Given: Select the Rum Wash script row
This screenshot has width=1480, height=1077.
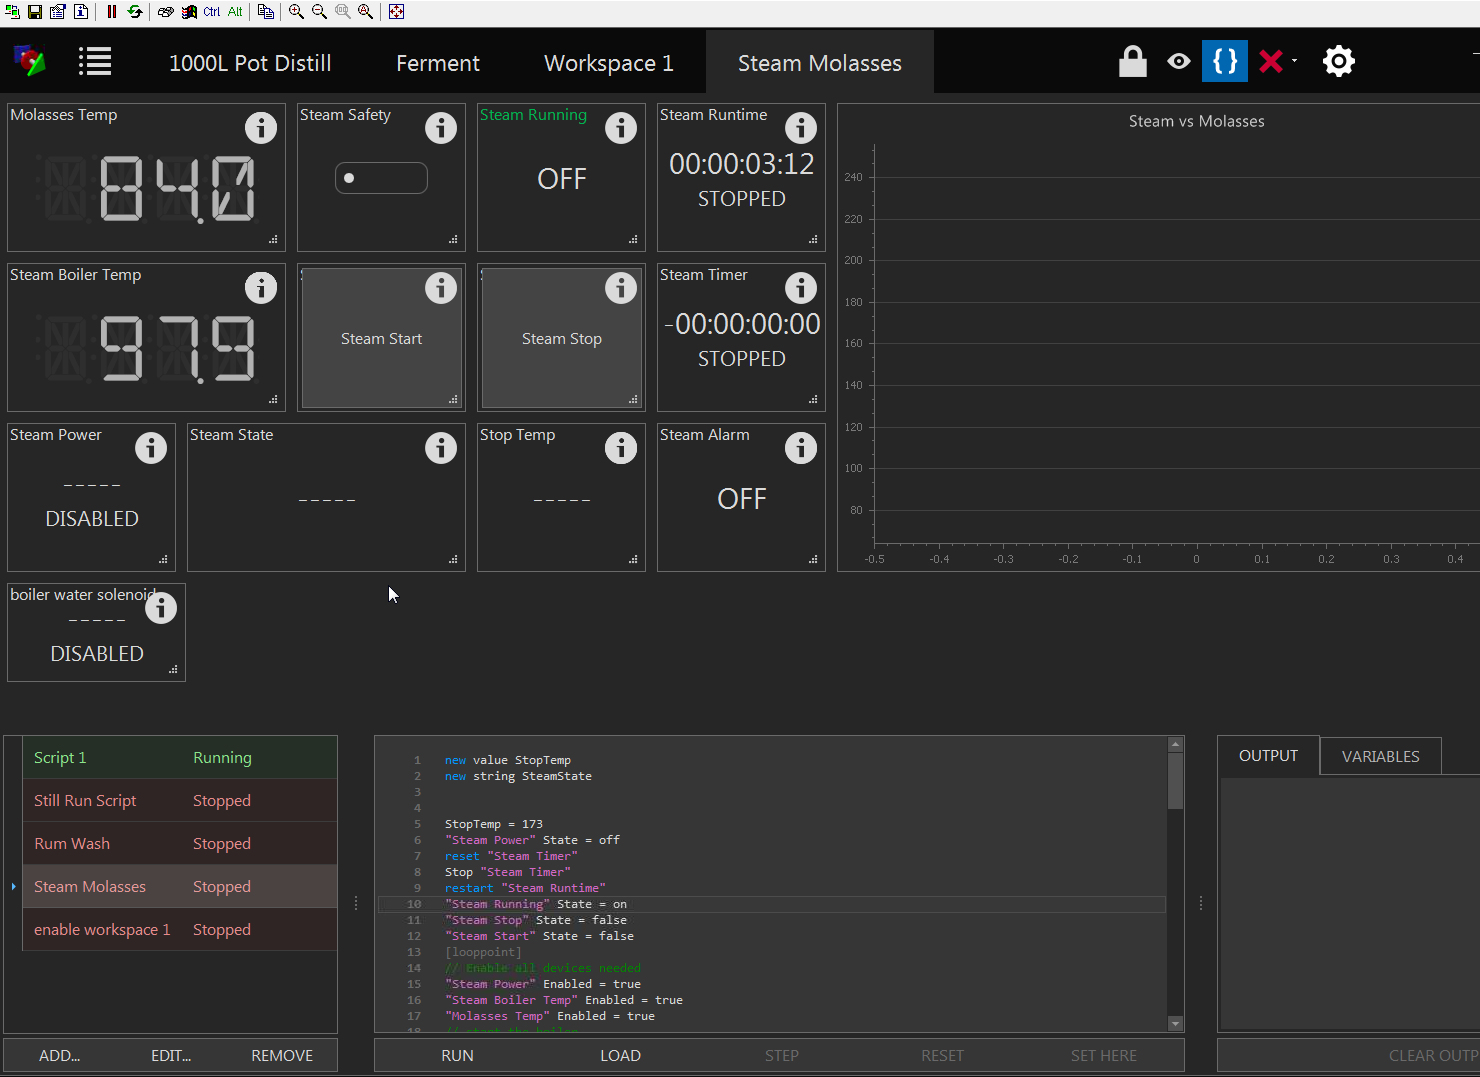Looking at the screenshot, I should pyautogui.click(x=180, y=844).
